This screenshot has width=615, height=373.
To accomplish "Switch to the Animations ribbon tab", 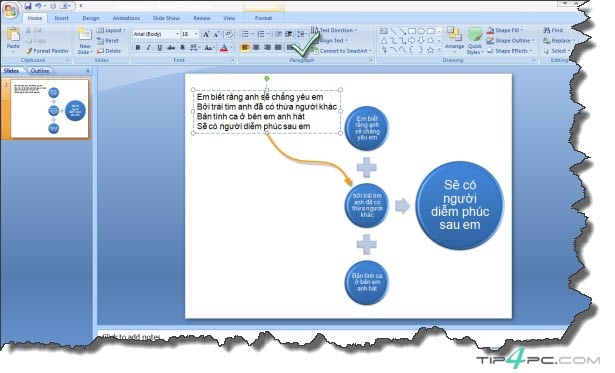I will coord(126,18).
